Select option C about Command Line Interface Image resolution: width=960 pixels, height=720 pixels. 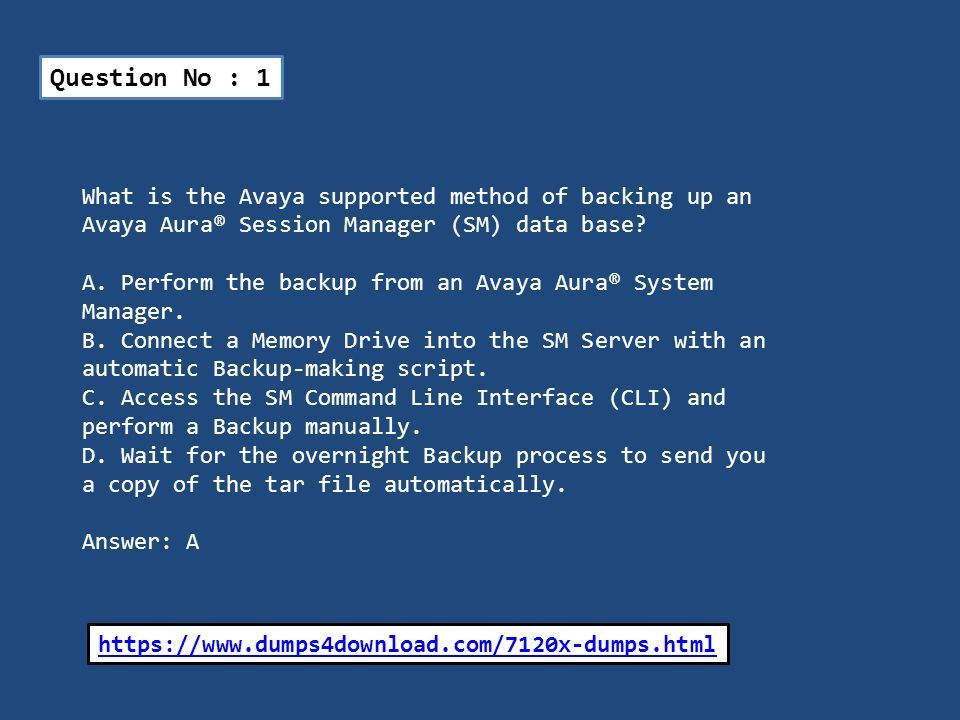pyautogui.click(x=403, y=412)
